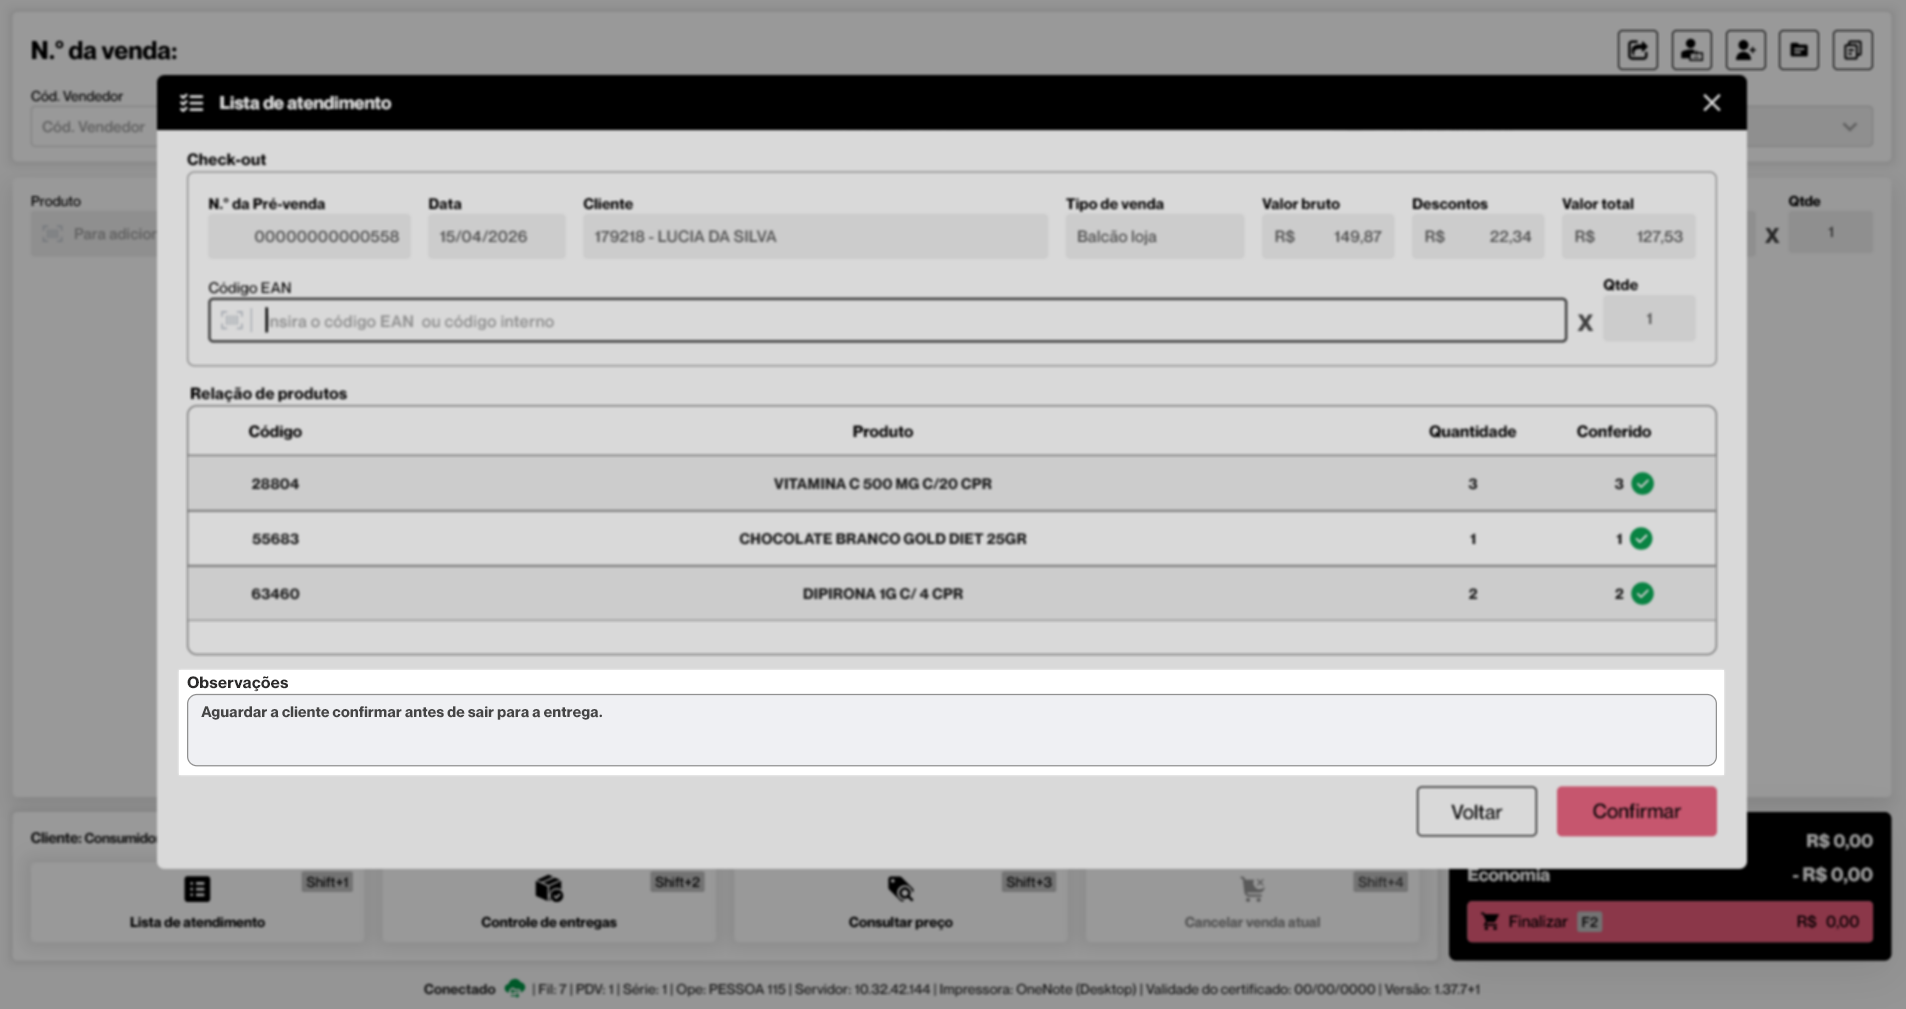This screenshot has width=1906, height=1009.
Task: Close the Lista de atendimento dialog
Action: pos(1711,103)
